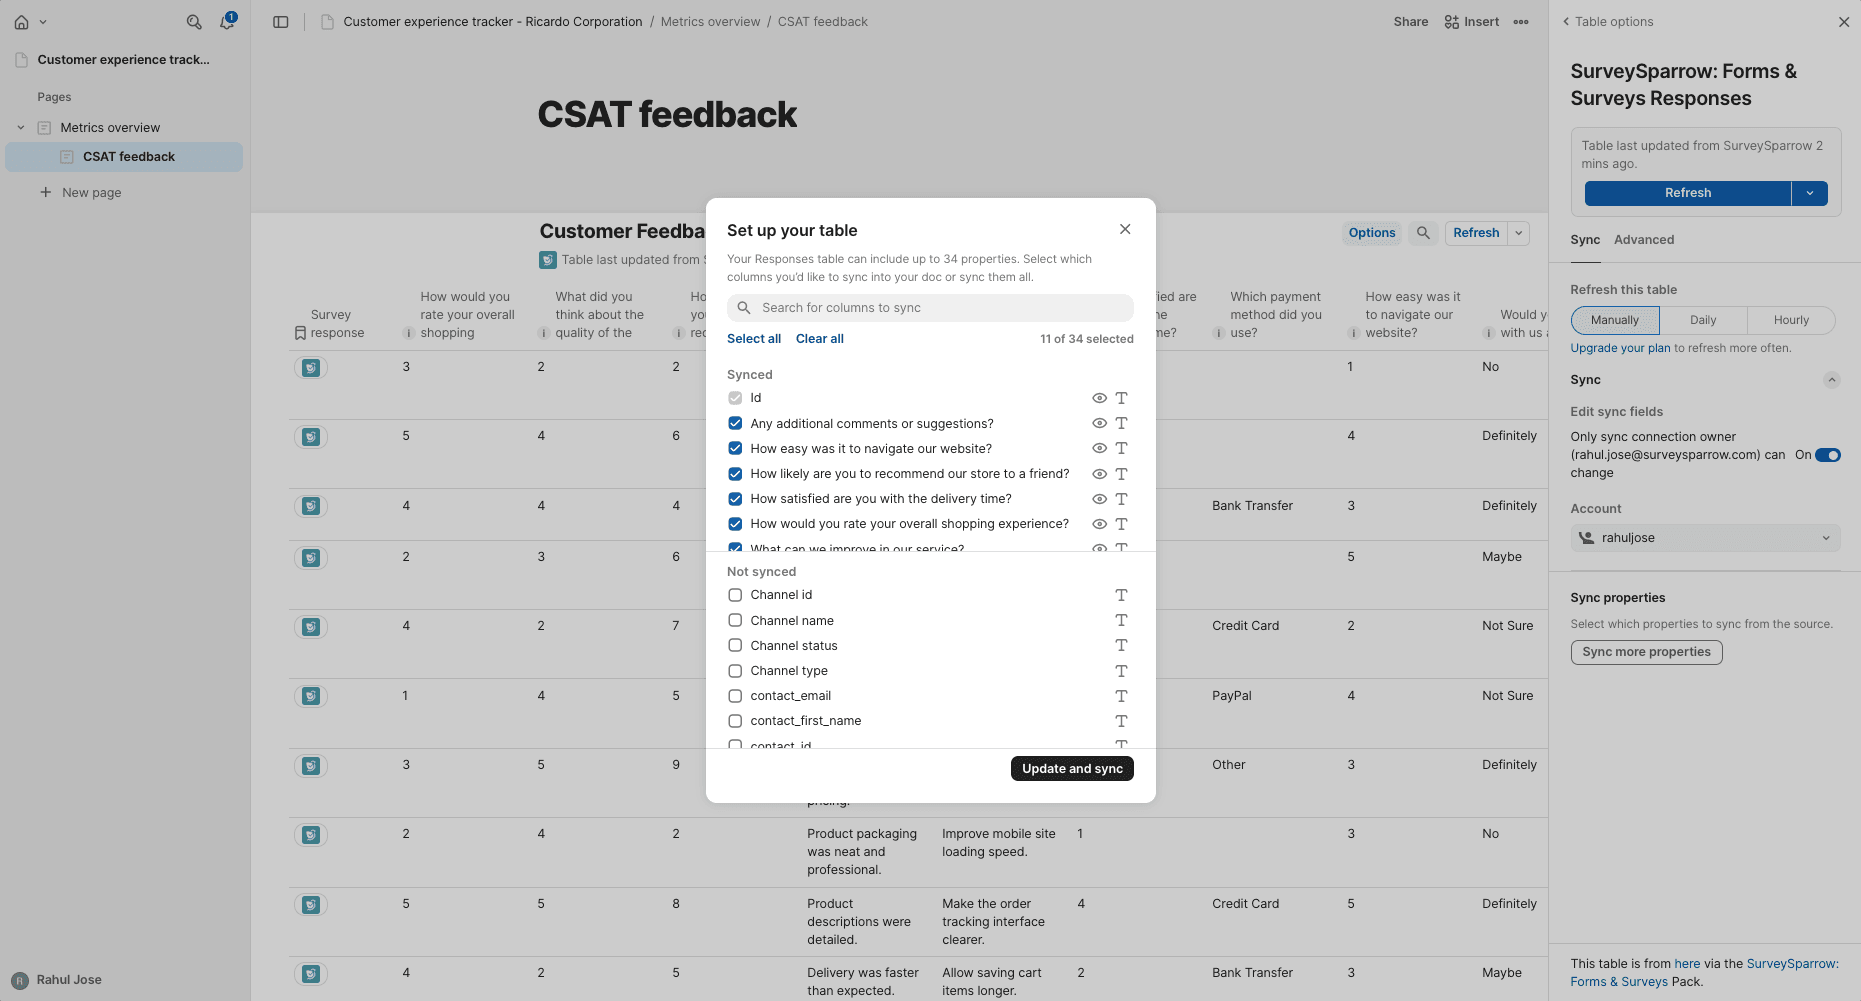Click the Update and sync button
Screen dimensions: 1861x1001
(1072, 769)
